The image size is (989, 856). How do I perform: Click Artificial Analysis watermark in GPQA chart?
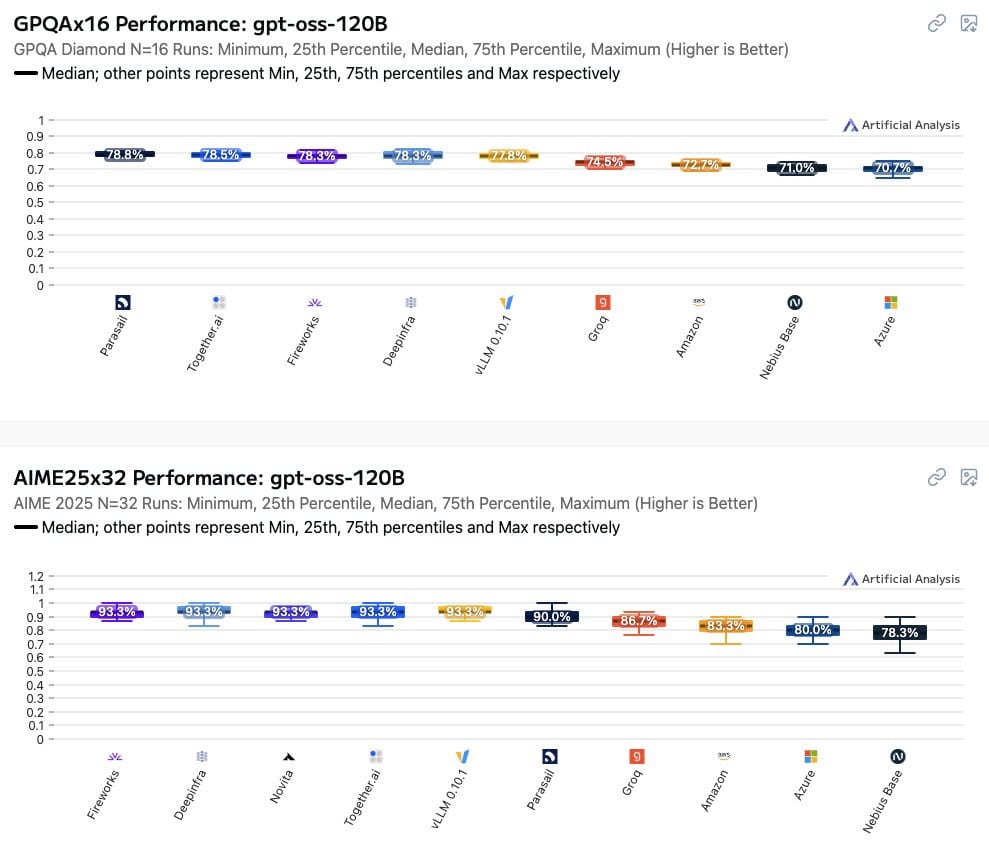pos(901,125)
